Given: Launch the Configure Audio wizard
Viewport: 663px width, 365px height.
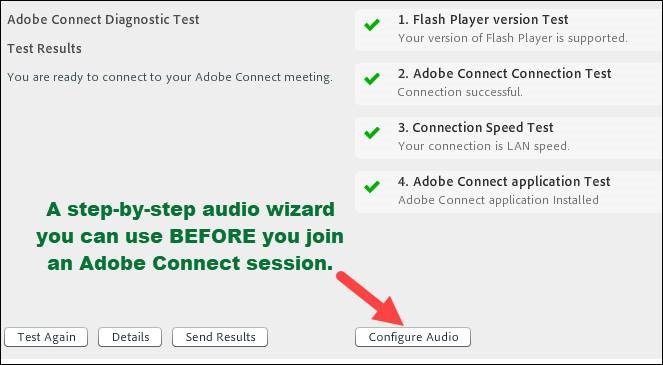Looking at the screenshot, I should (x=413, y=337).
